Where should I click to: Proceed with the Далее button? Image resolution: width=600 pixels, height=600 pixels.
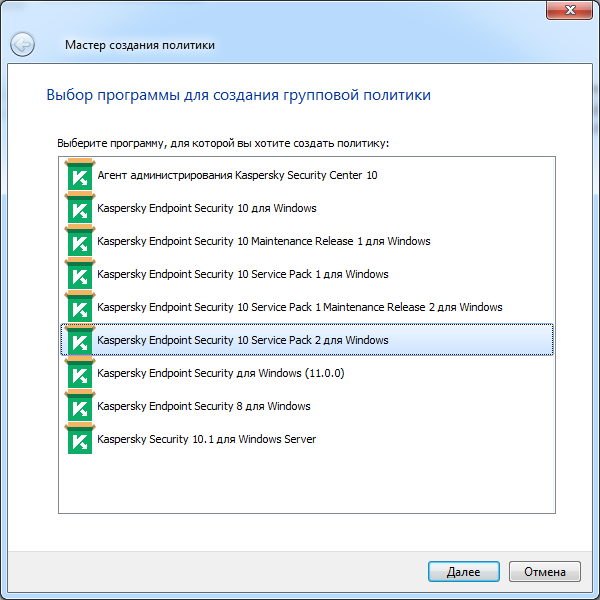tap(464, 571)
